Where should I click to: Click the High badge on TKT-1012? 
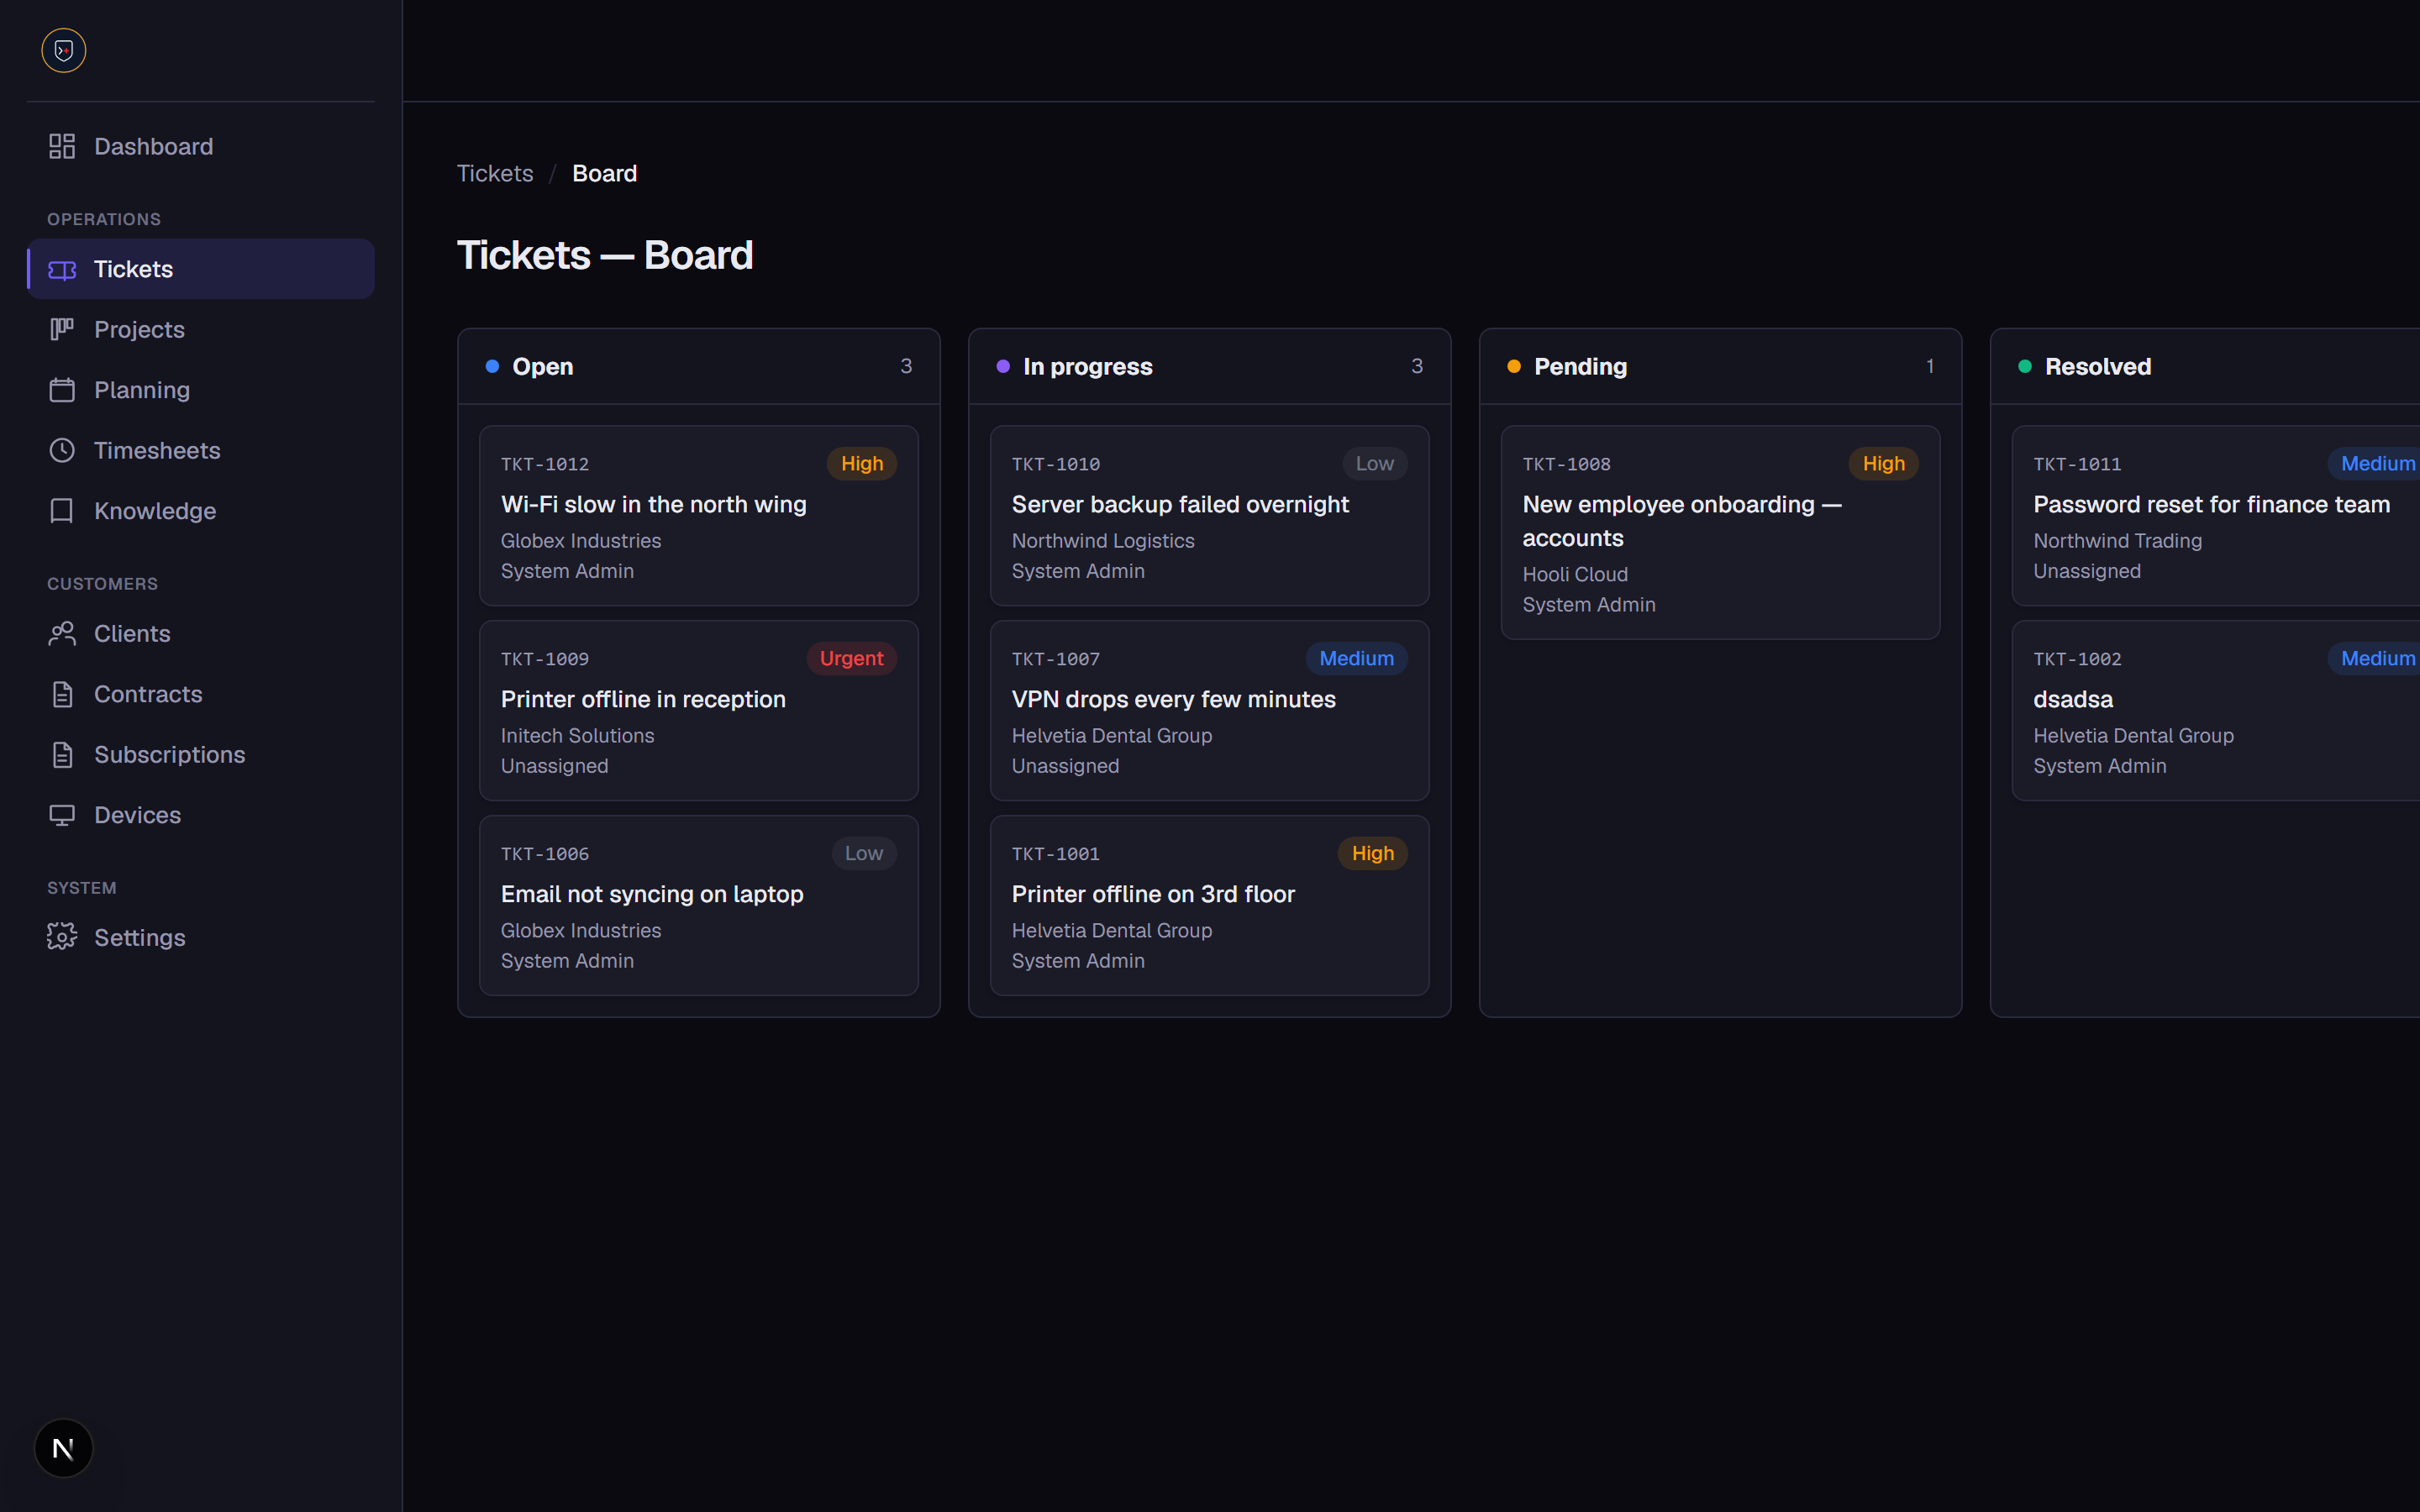(x=861, y=463)
